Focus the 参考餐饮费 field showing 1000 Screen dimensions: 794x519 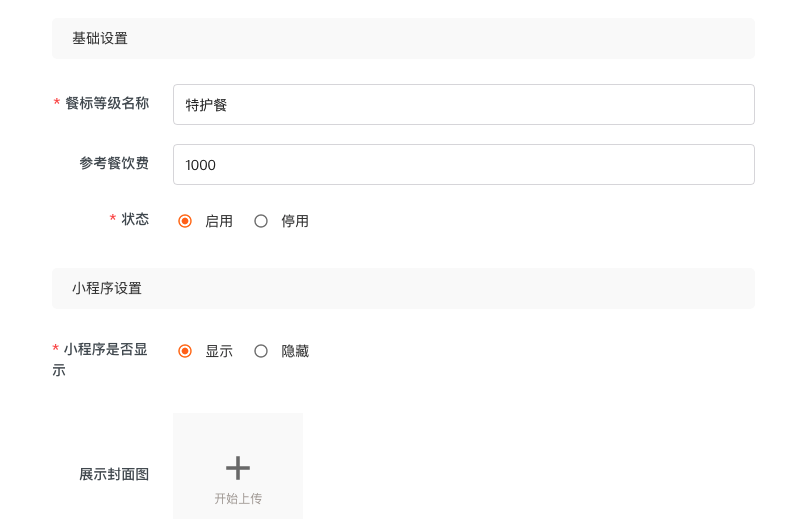tap(464, 165)
